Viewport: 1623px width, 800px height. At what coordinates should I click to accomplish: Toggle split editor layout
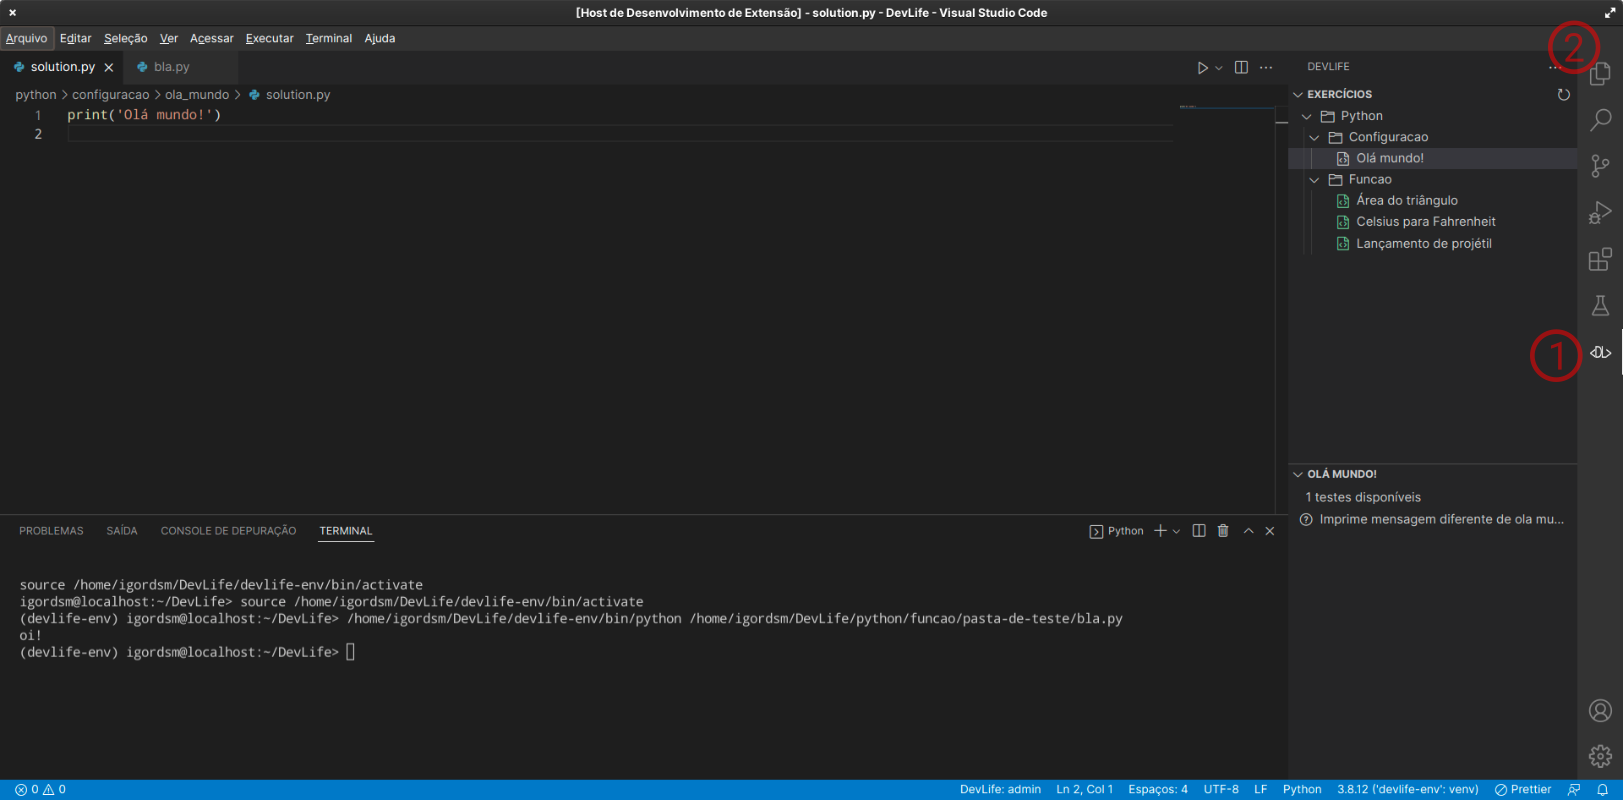click(1241, 67)
